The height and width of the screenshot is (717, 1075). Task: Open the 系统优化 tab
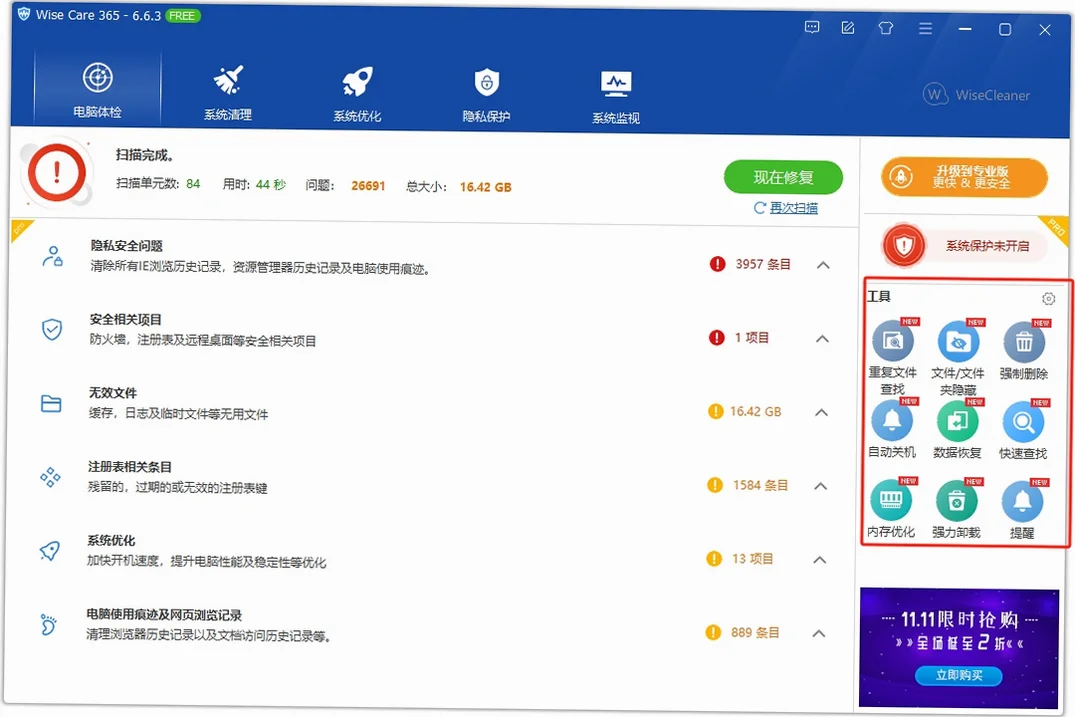click(357, 94)
